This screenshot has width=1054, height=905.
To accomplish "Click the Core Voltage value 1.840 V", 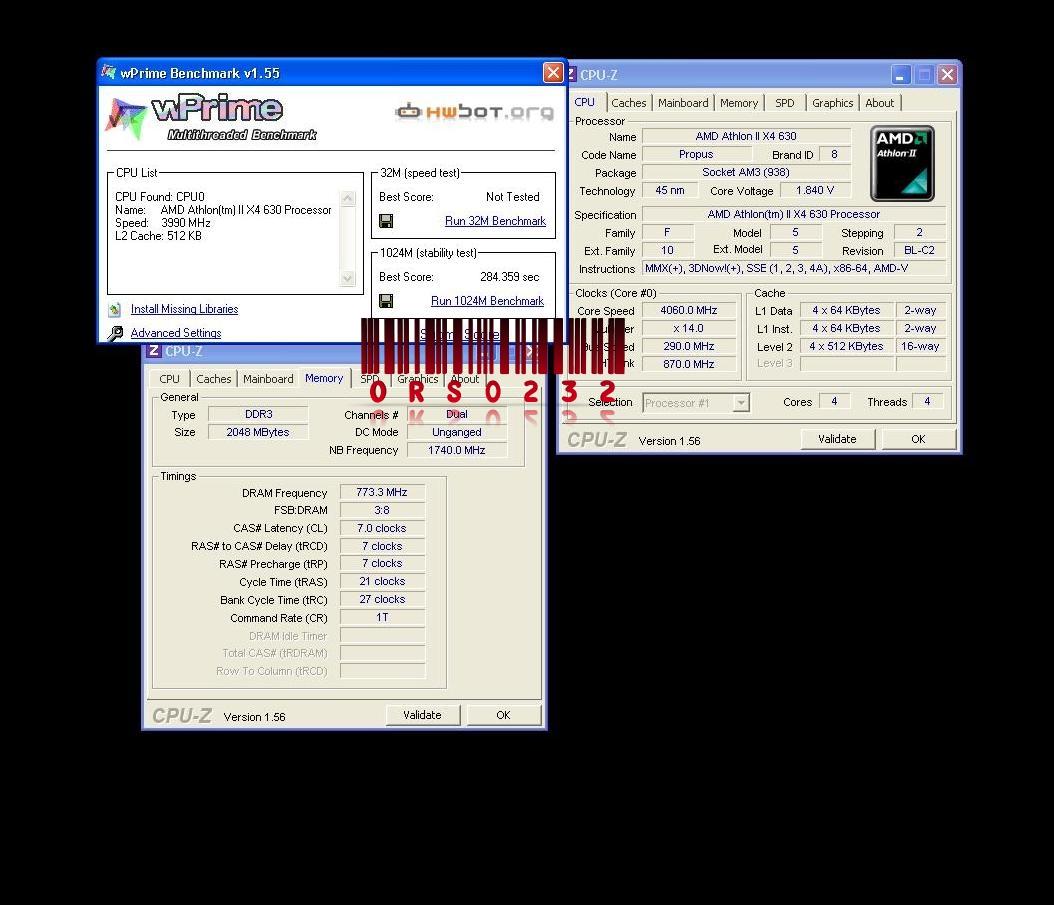I will [815, 190].
